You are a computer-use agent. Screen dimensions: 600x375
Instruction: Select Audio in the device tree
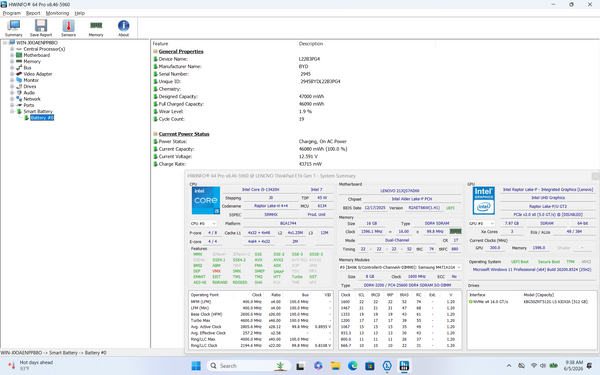[x=29, y=93]
